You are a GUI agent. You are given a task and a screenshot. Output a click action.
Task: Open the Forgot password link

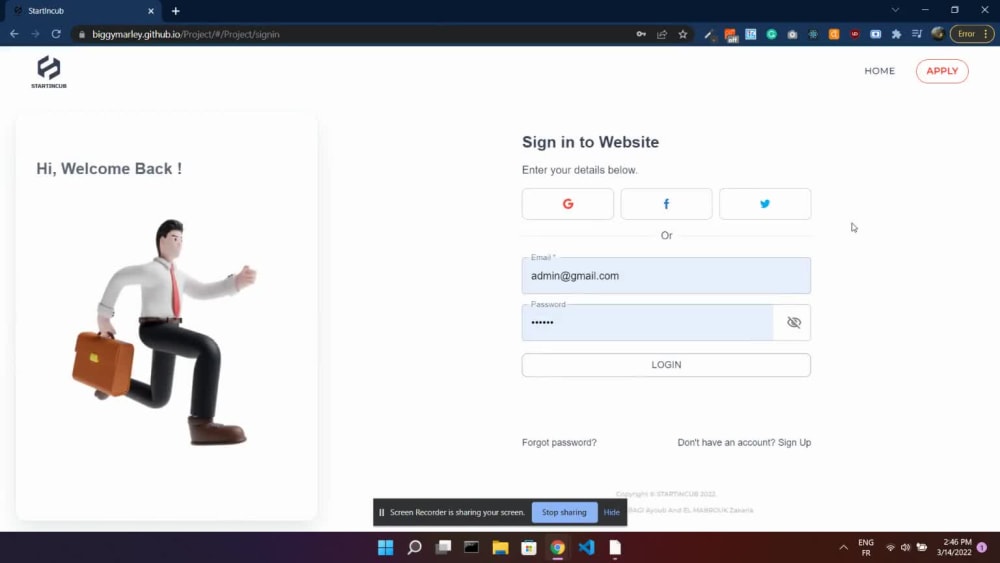559,442
